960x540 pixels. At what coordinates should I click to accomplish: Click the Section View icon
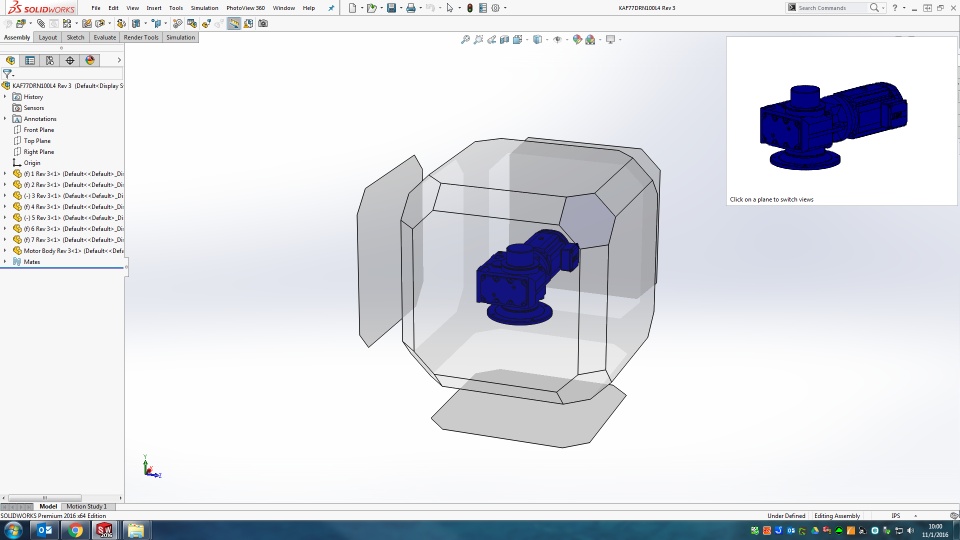pyautogui.click(x=504, y=39)
